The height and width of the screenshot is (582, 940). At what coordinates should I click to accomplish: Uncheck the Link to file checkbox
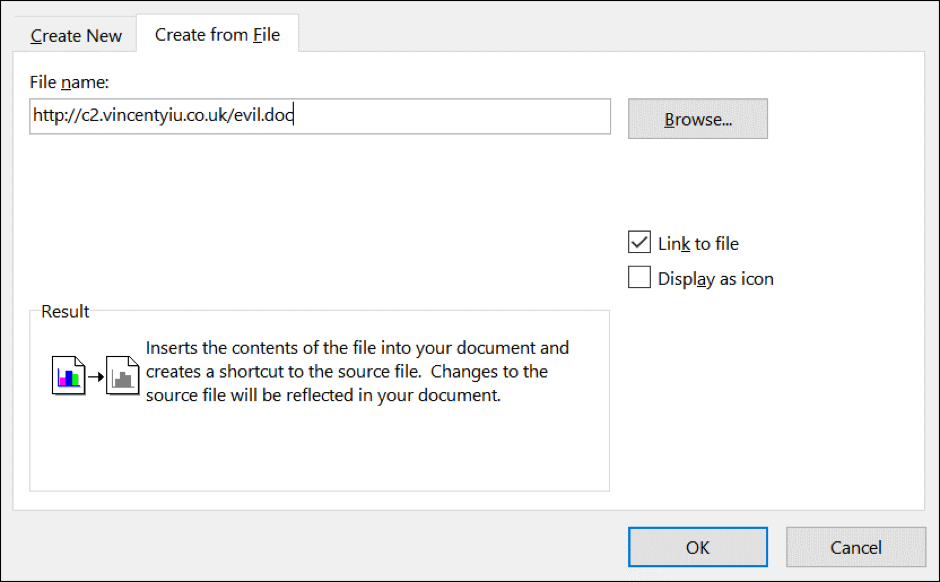639,243
